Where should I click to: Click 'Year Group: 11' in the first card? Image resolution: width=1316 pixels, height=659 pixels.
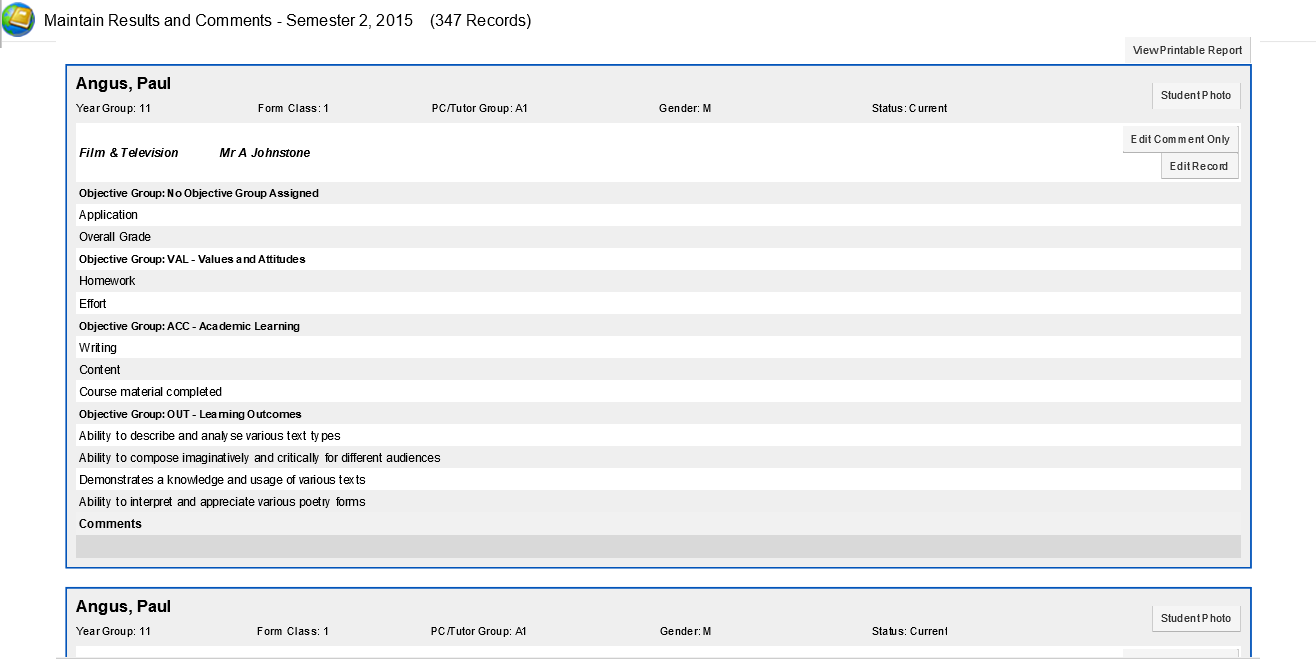[x=113, y=108]
